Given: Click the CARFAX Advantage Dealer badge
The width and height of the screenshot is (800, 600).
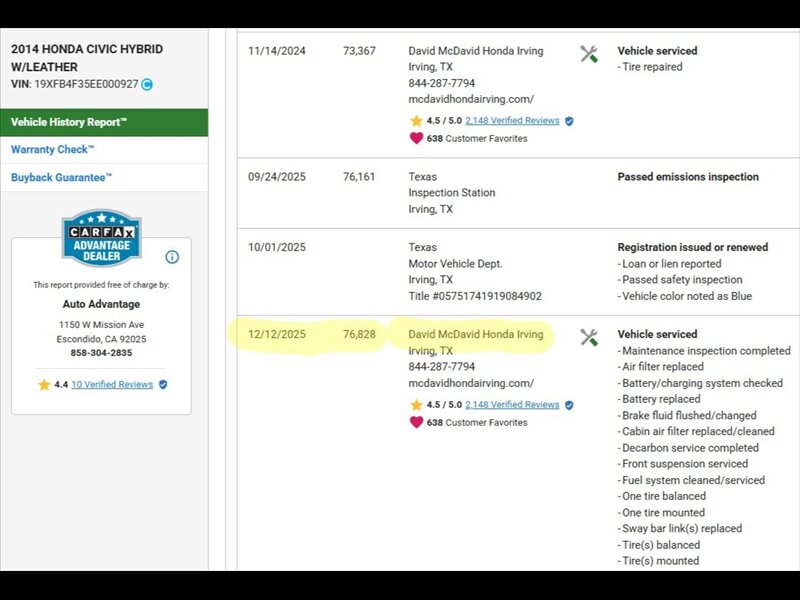Looking at the screenshot, I should [101, 238].
